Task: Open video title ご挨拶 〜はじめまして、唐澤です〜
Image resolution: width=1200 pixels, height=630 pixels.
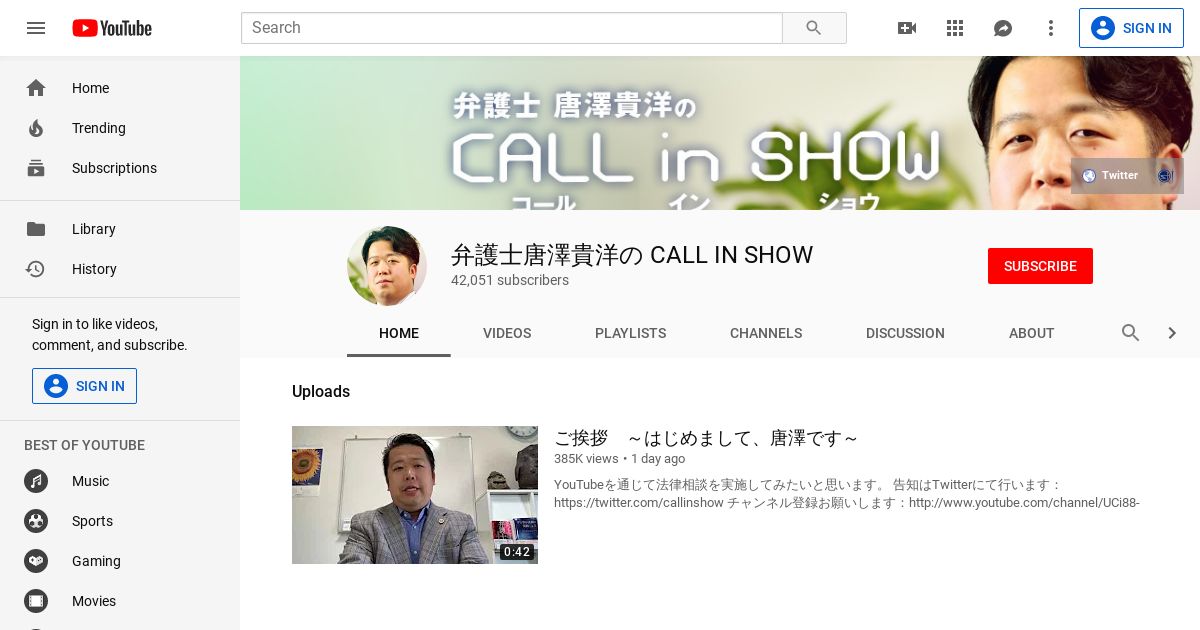Action: point(706,438)
